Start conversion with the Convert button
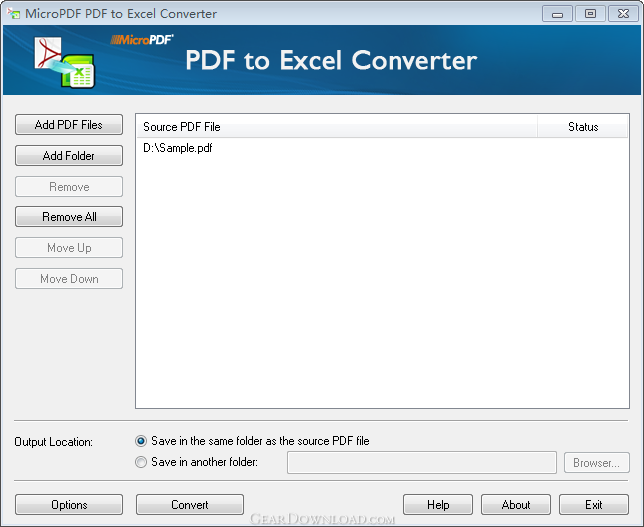The image size is (644, 527). [x=190, y=504]
